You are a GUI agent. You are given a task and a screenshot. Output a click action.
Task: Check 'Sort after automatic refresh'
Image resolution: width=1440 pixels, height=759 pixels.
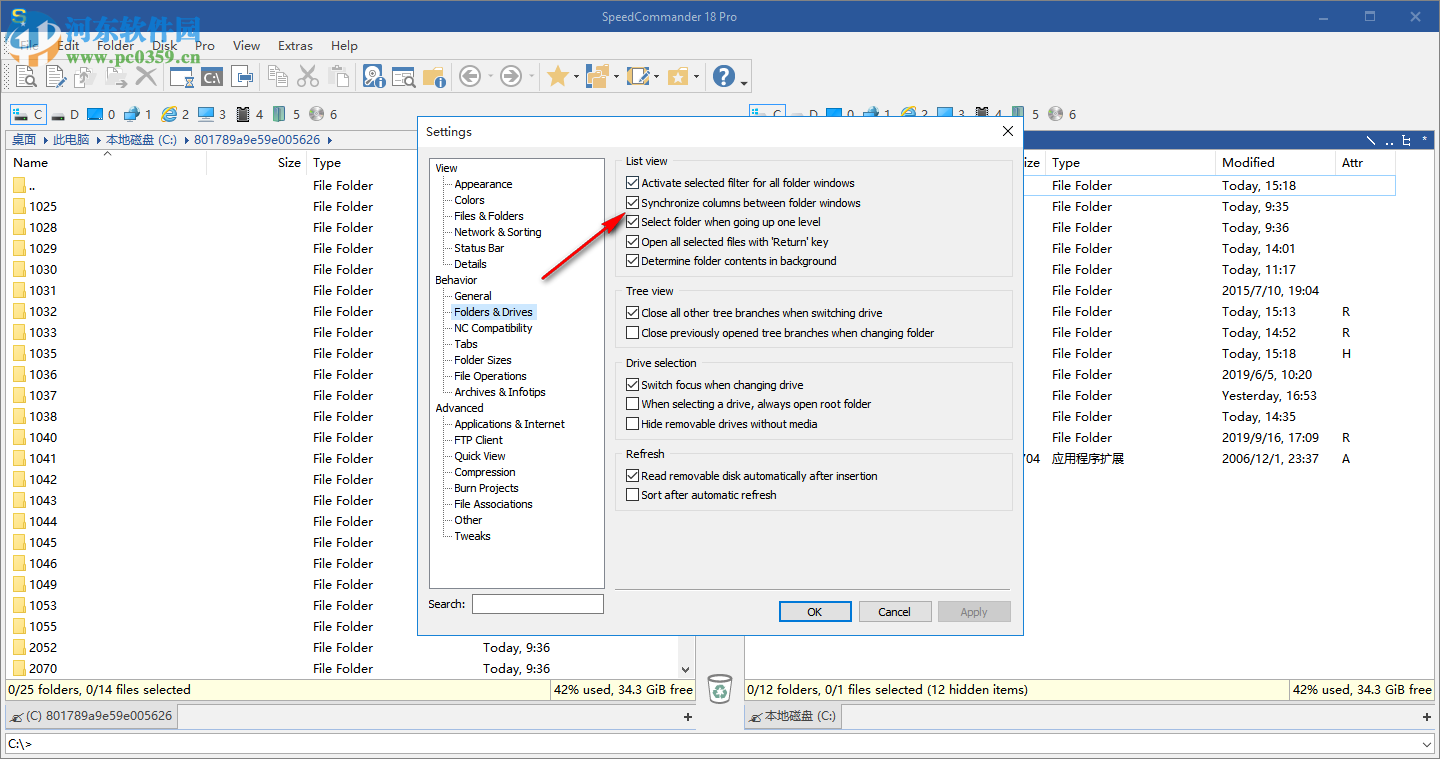632,494
